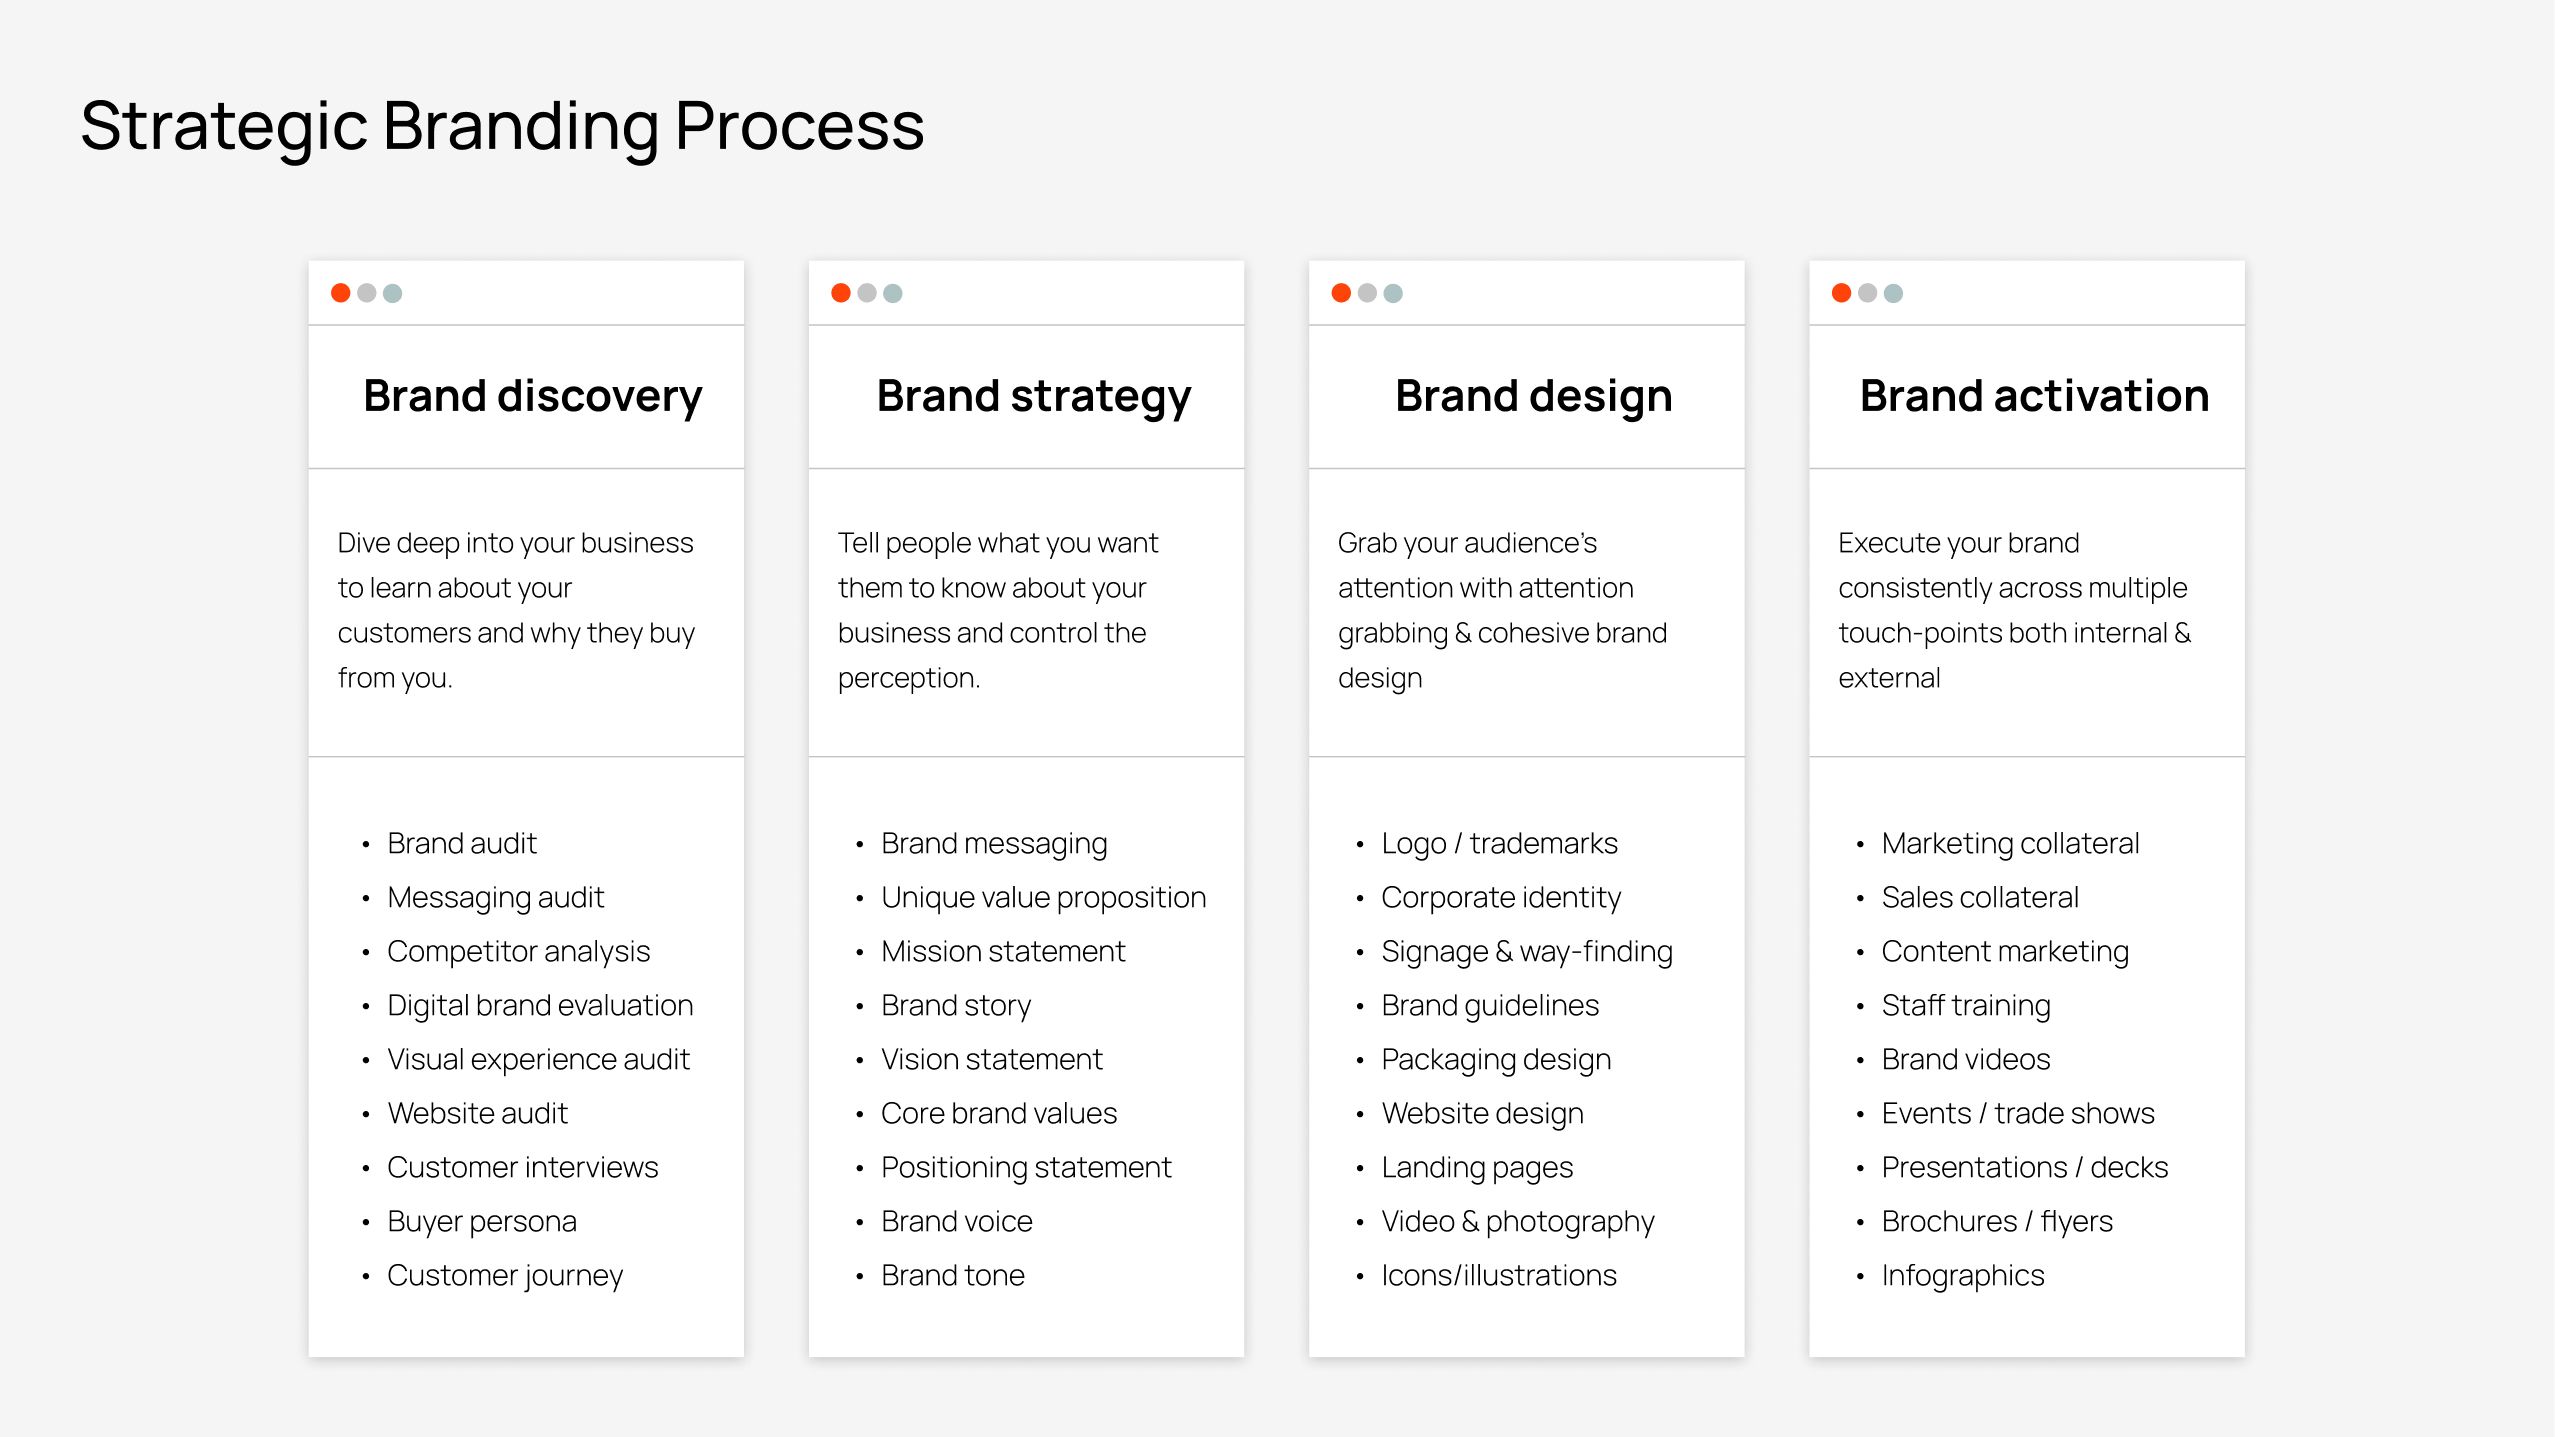
Task: Click Customer journey list item
Action: click(x=505, y=1276)
